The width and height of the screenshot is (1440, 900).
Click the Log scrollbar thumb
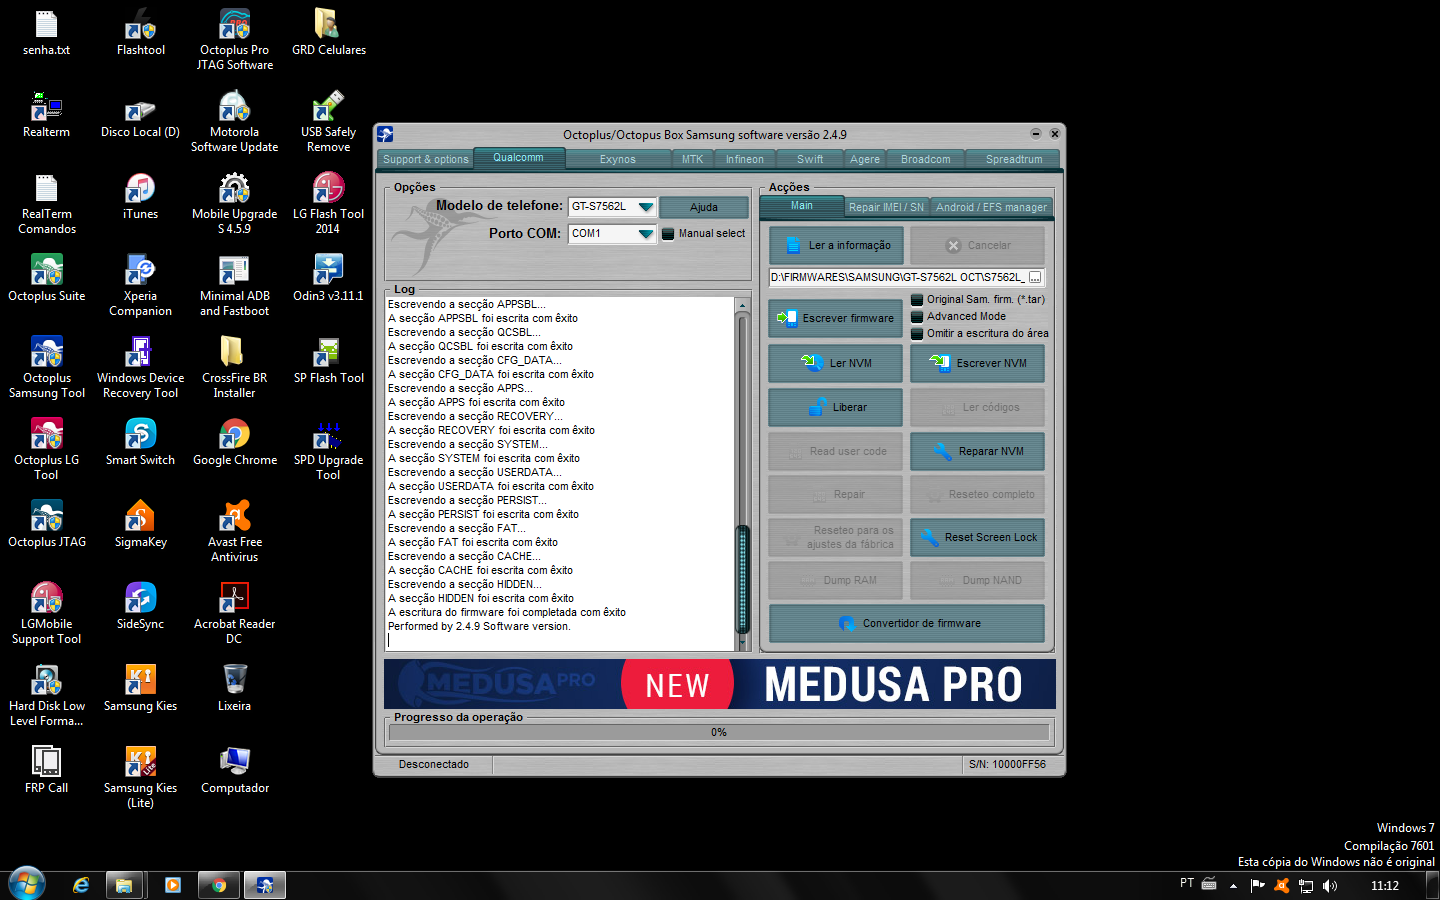pyautogui.click(x=743, y=579)
